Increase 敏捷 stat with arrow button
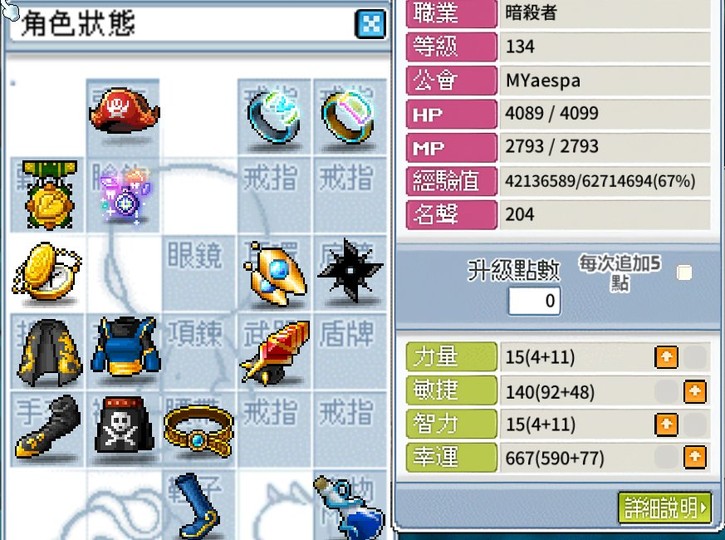 coord(695,391)
